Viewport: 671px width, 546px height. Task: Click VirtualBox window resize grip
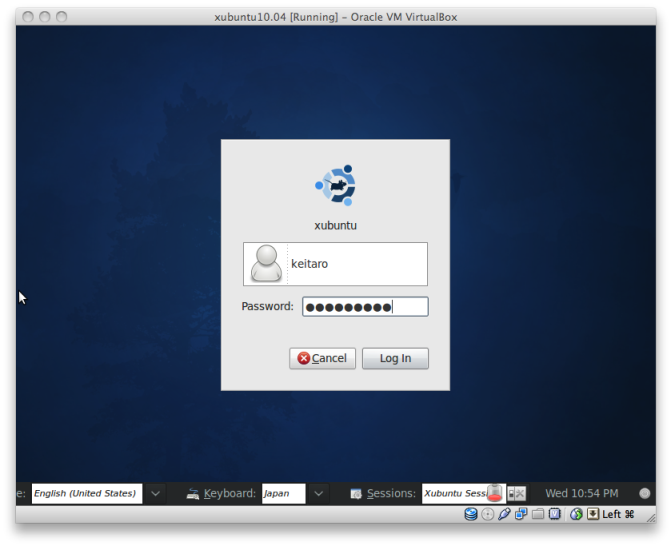651,518
